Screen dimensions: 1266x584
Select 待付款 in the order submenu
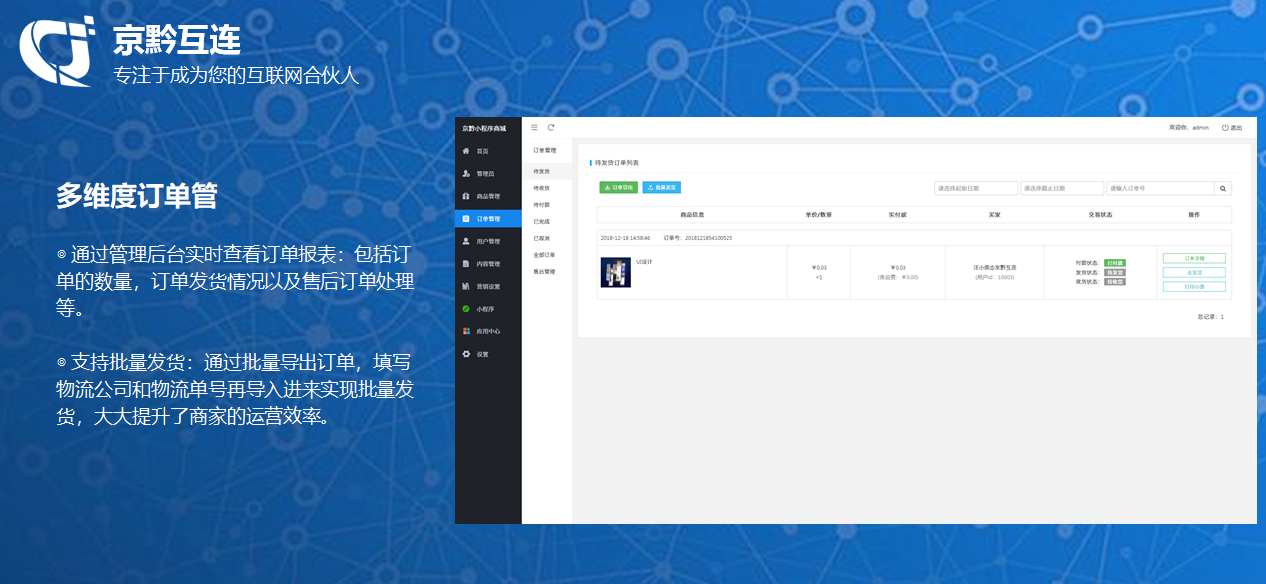click(541, 205)
